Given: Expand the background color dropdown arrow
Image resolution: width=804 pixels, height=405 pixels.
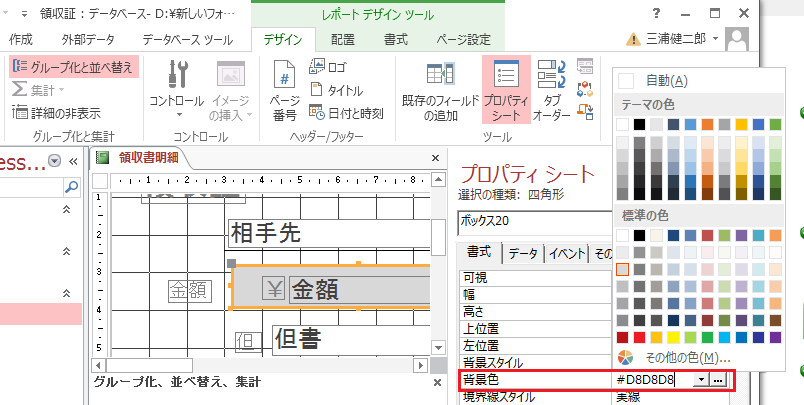Looking at the screenshot, I should click(x=700, y=380).
